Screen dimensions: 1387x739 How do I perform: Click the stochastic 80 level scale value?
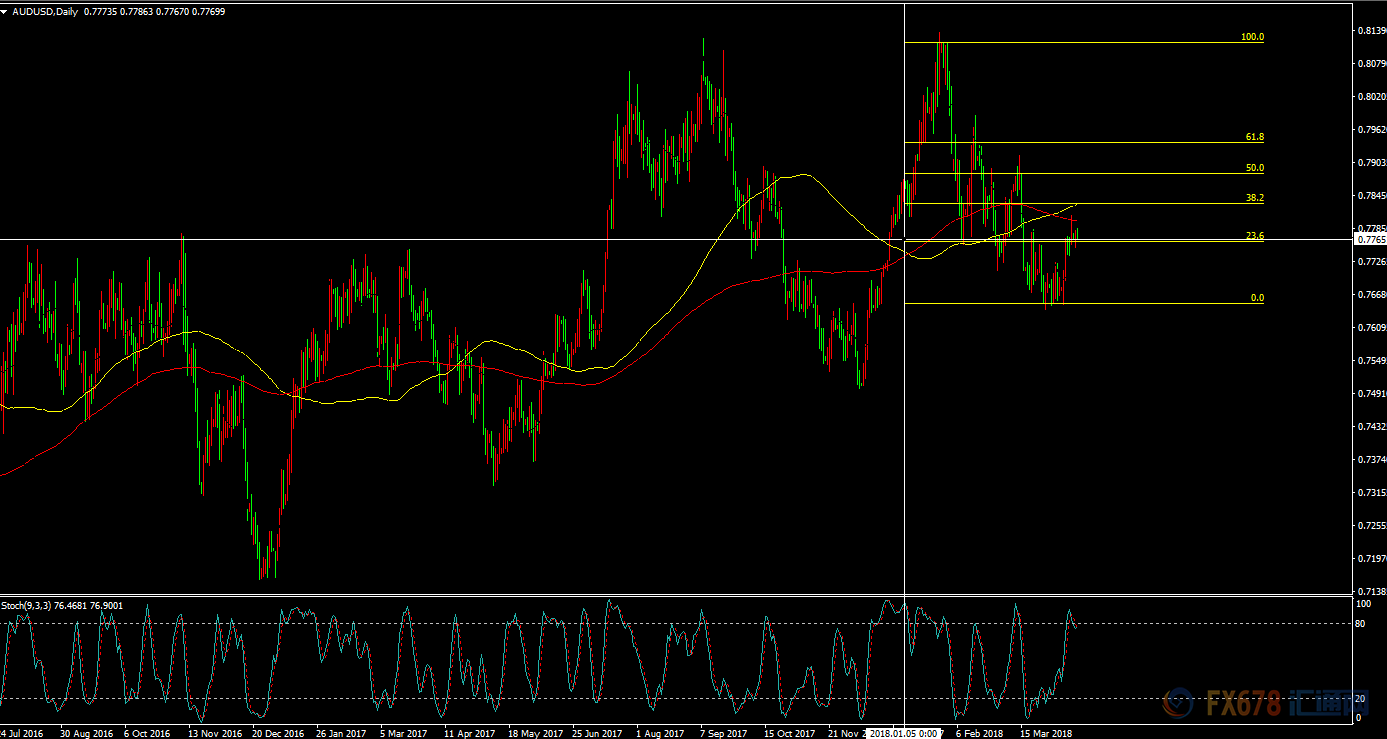[1359, 624]
